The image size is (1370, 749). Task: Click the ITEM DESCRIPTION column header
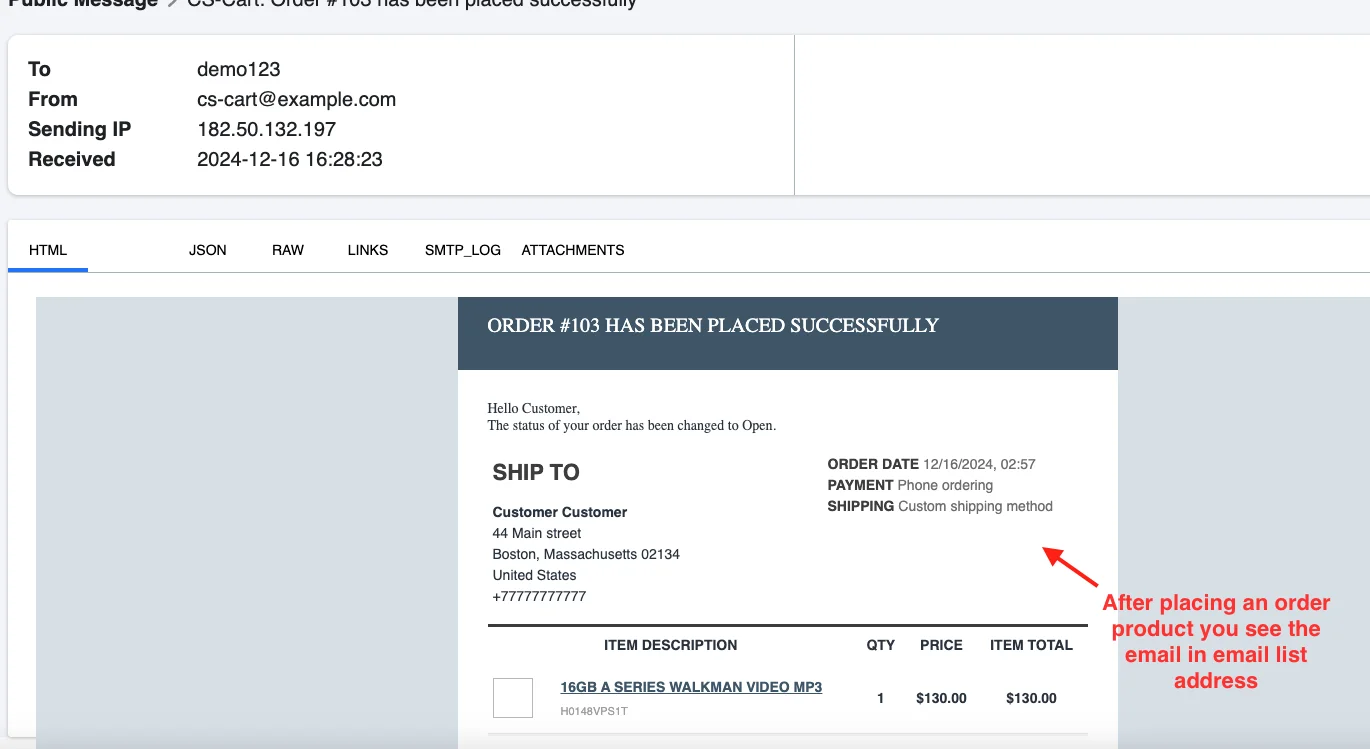pos(671,645)
